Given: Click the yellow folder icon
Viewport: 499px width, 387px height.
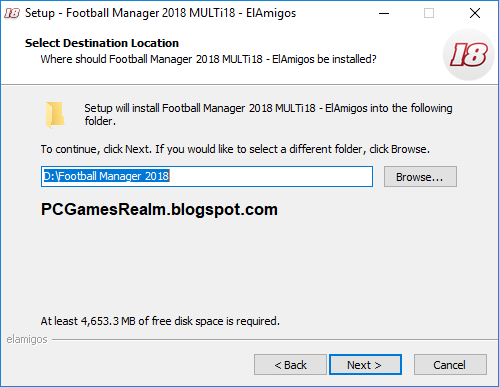Looking at the screenshot, I should point(55,115).
